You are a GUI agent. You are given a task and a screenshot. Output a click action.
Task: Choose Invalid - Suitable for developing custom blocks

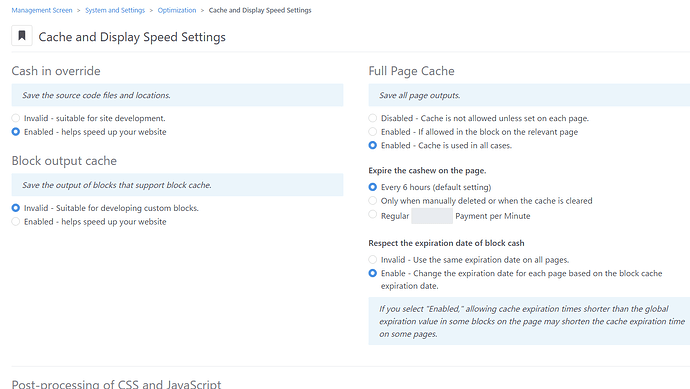16,208
